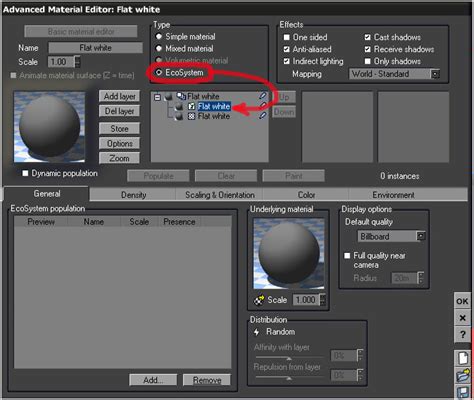Click the mixed-material type icon on the root Flat white row
This screenshot has height=400, width=474.
[x=181, y=96]
